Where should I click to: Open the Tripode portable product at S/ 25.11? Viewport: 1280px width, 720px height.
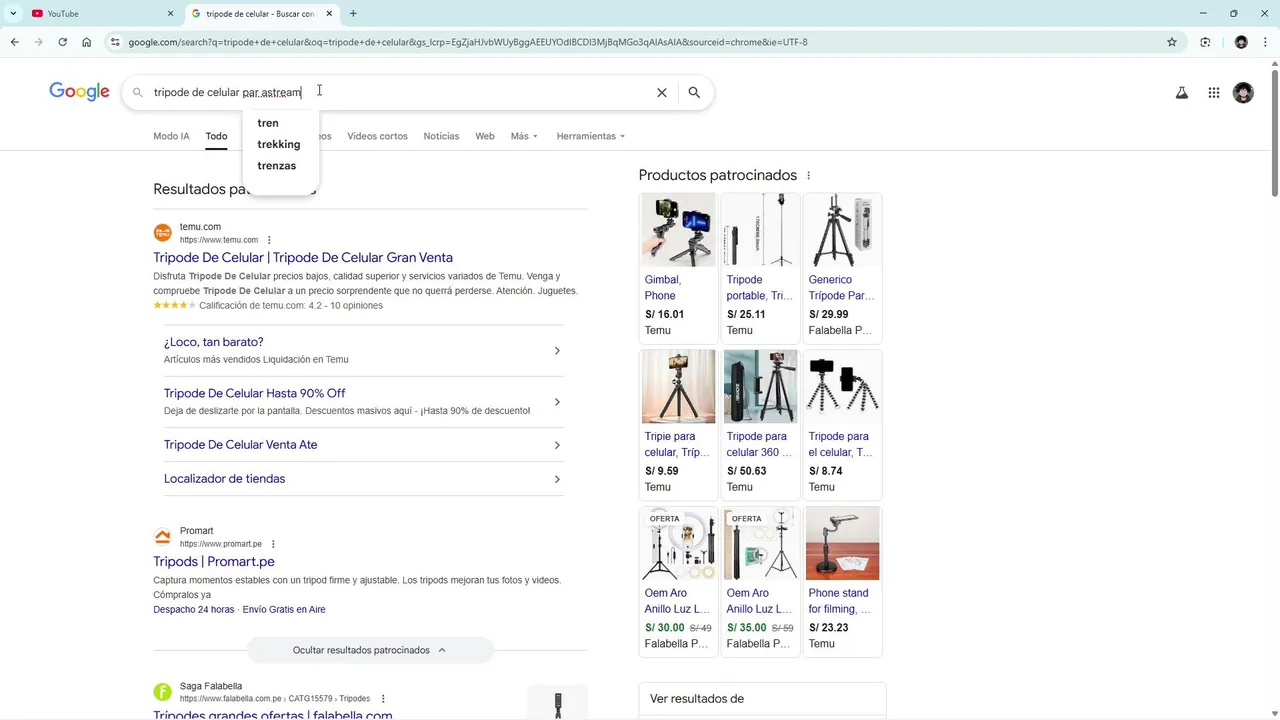760,268
